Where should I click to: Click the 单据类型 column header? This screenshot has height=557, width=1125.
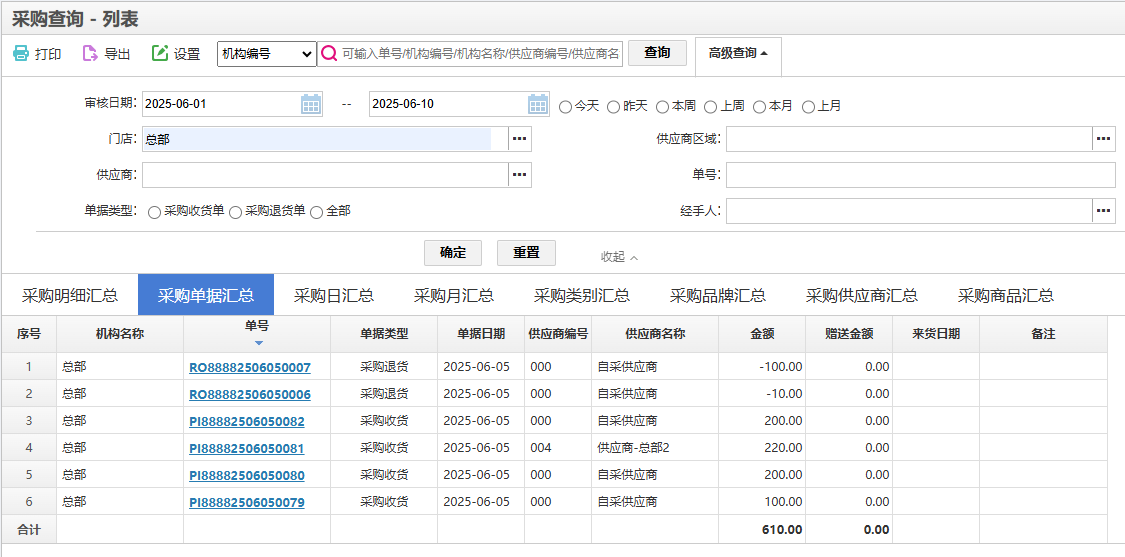pyautogui.click(x=384, y=334)
